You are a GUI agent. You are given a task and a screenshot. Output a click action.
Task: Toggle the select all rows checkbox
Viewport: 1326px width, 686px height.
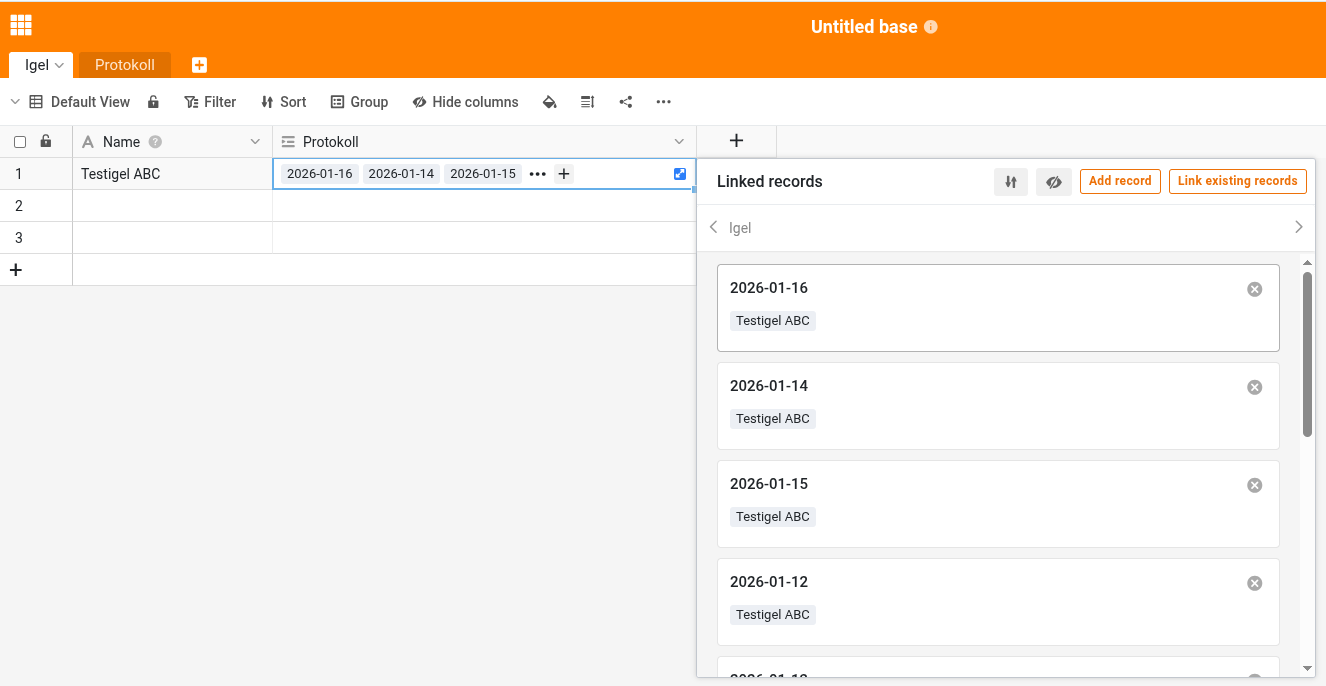tap(20, 142)
